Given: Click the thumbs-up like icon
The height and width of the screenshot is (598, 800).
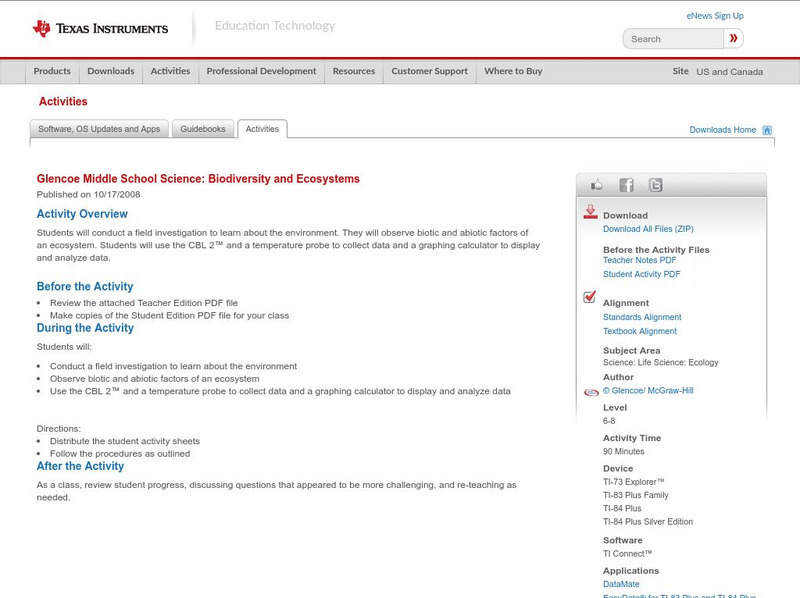Looking at the screenshot, I should [x=596, y=185].
